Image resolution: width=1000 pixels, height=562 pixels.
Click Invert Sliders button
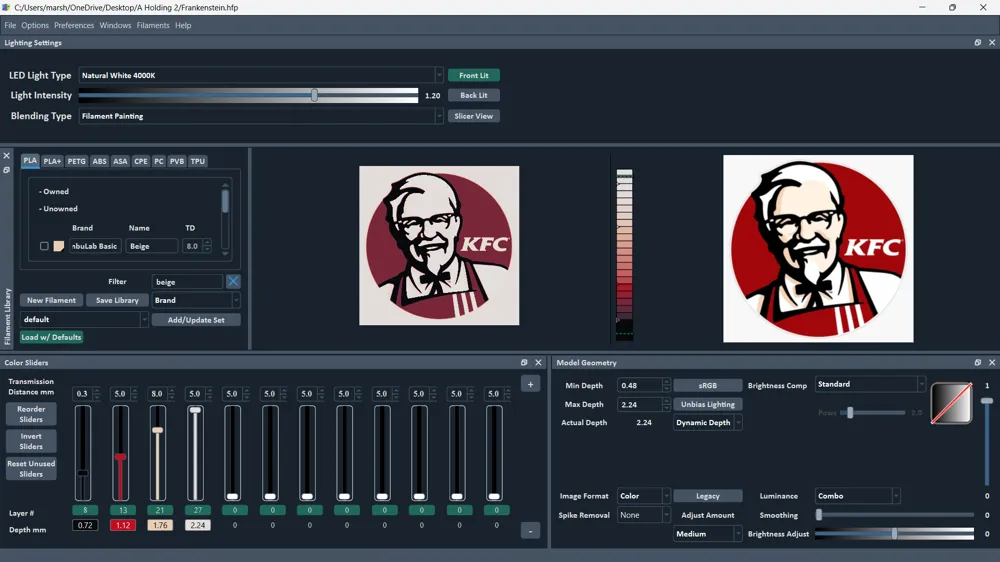click(31, 441)
